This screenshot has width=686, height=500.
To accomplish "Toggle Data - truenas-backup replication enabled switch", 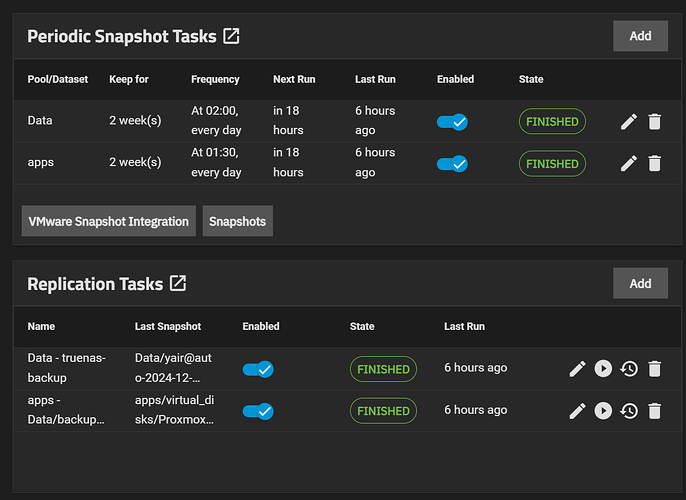I will [x=258, y=370].
